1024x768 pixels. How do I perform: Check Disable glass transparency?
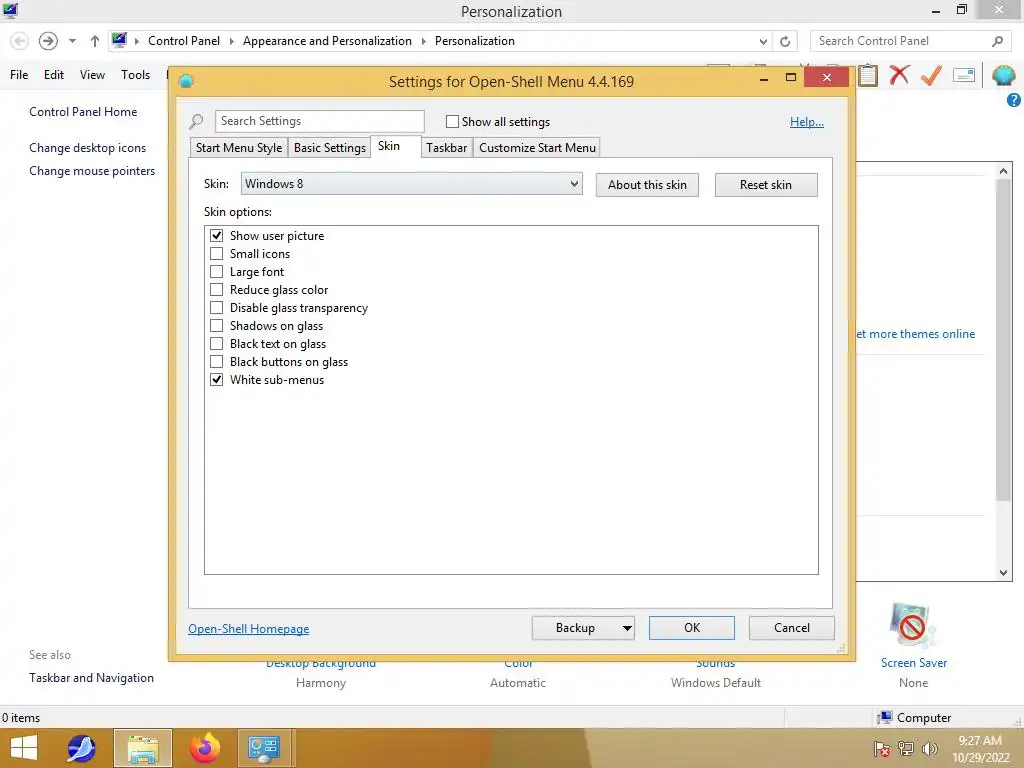coord(216,308)
